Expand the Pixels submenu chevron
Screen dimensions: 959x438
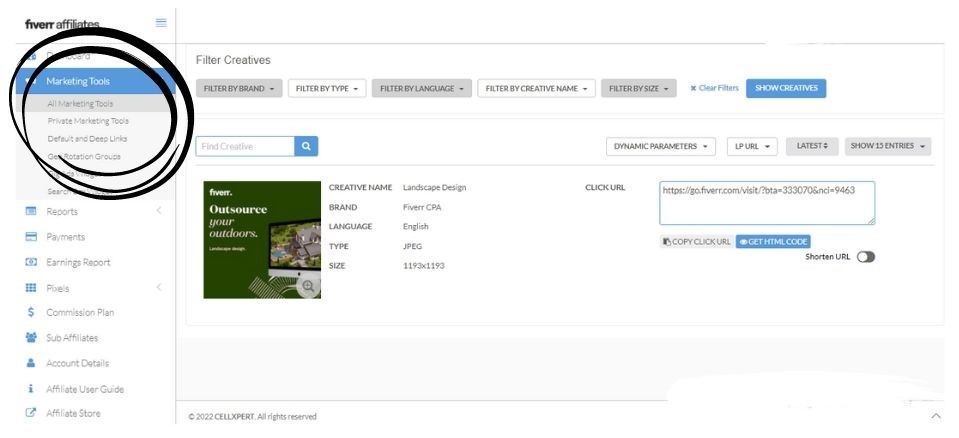click(159, 287)
